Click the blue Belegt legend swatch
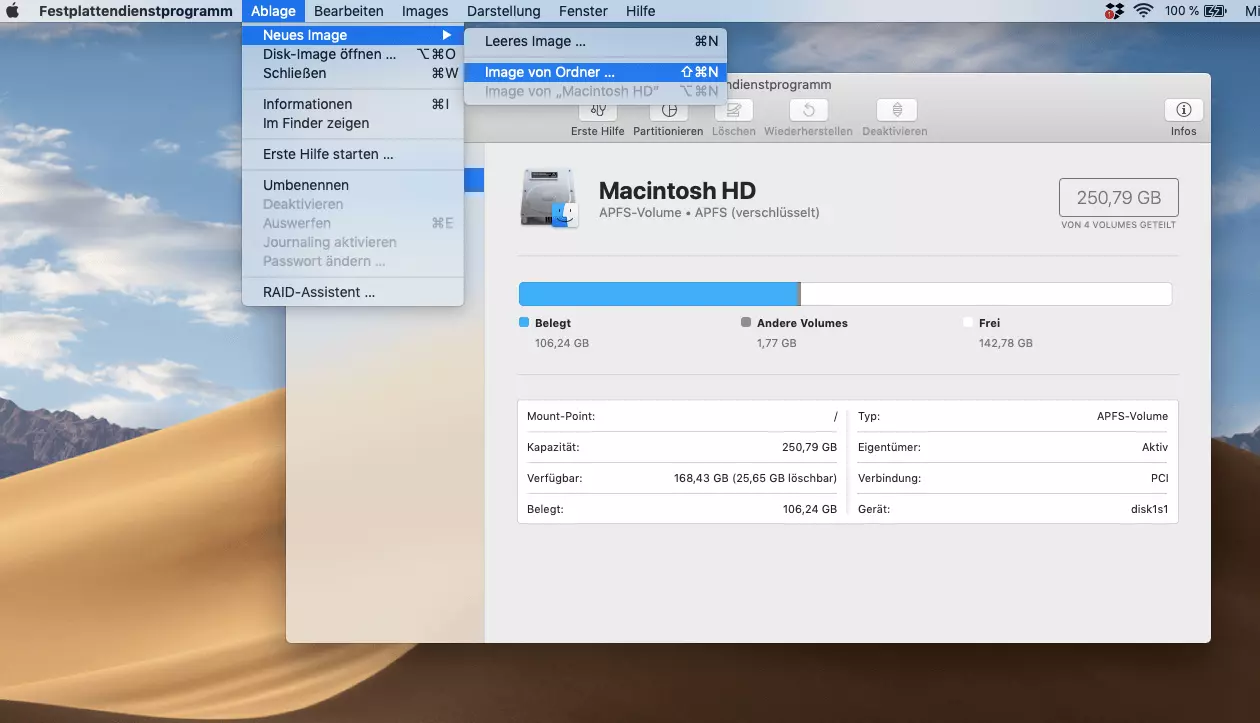1260x723 pixels. [524, 323]
